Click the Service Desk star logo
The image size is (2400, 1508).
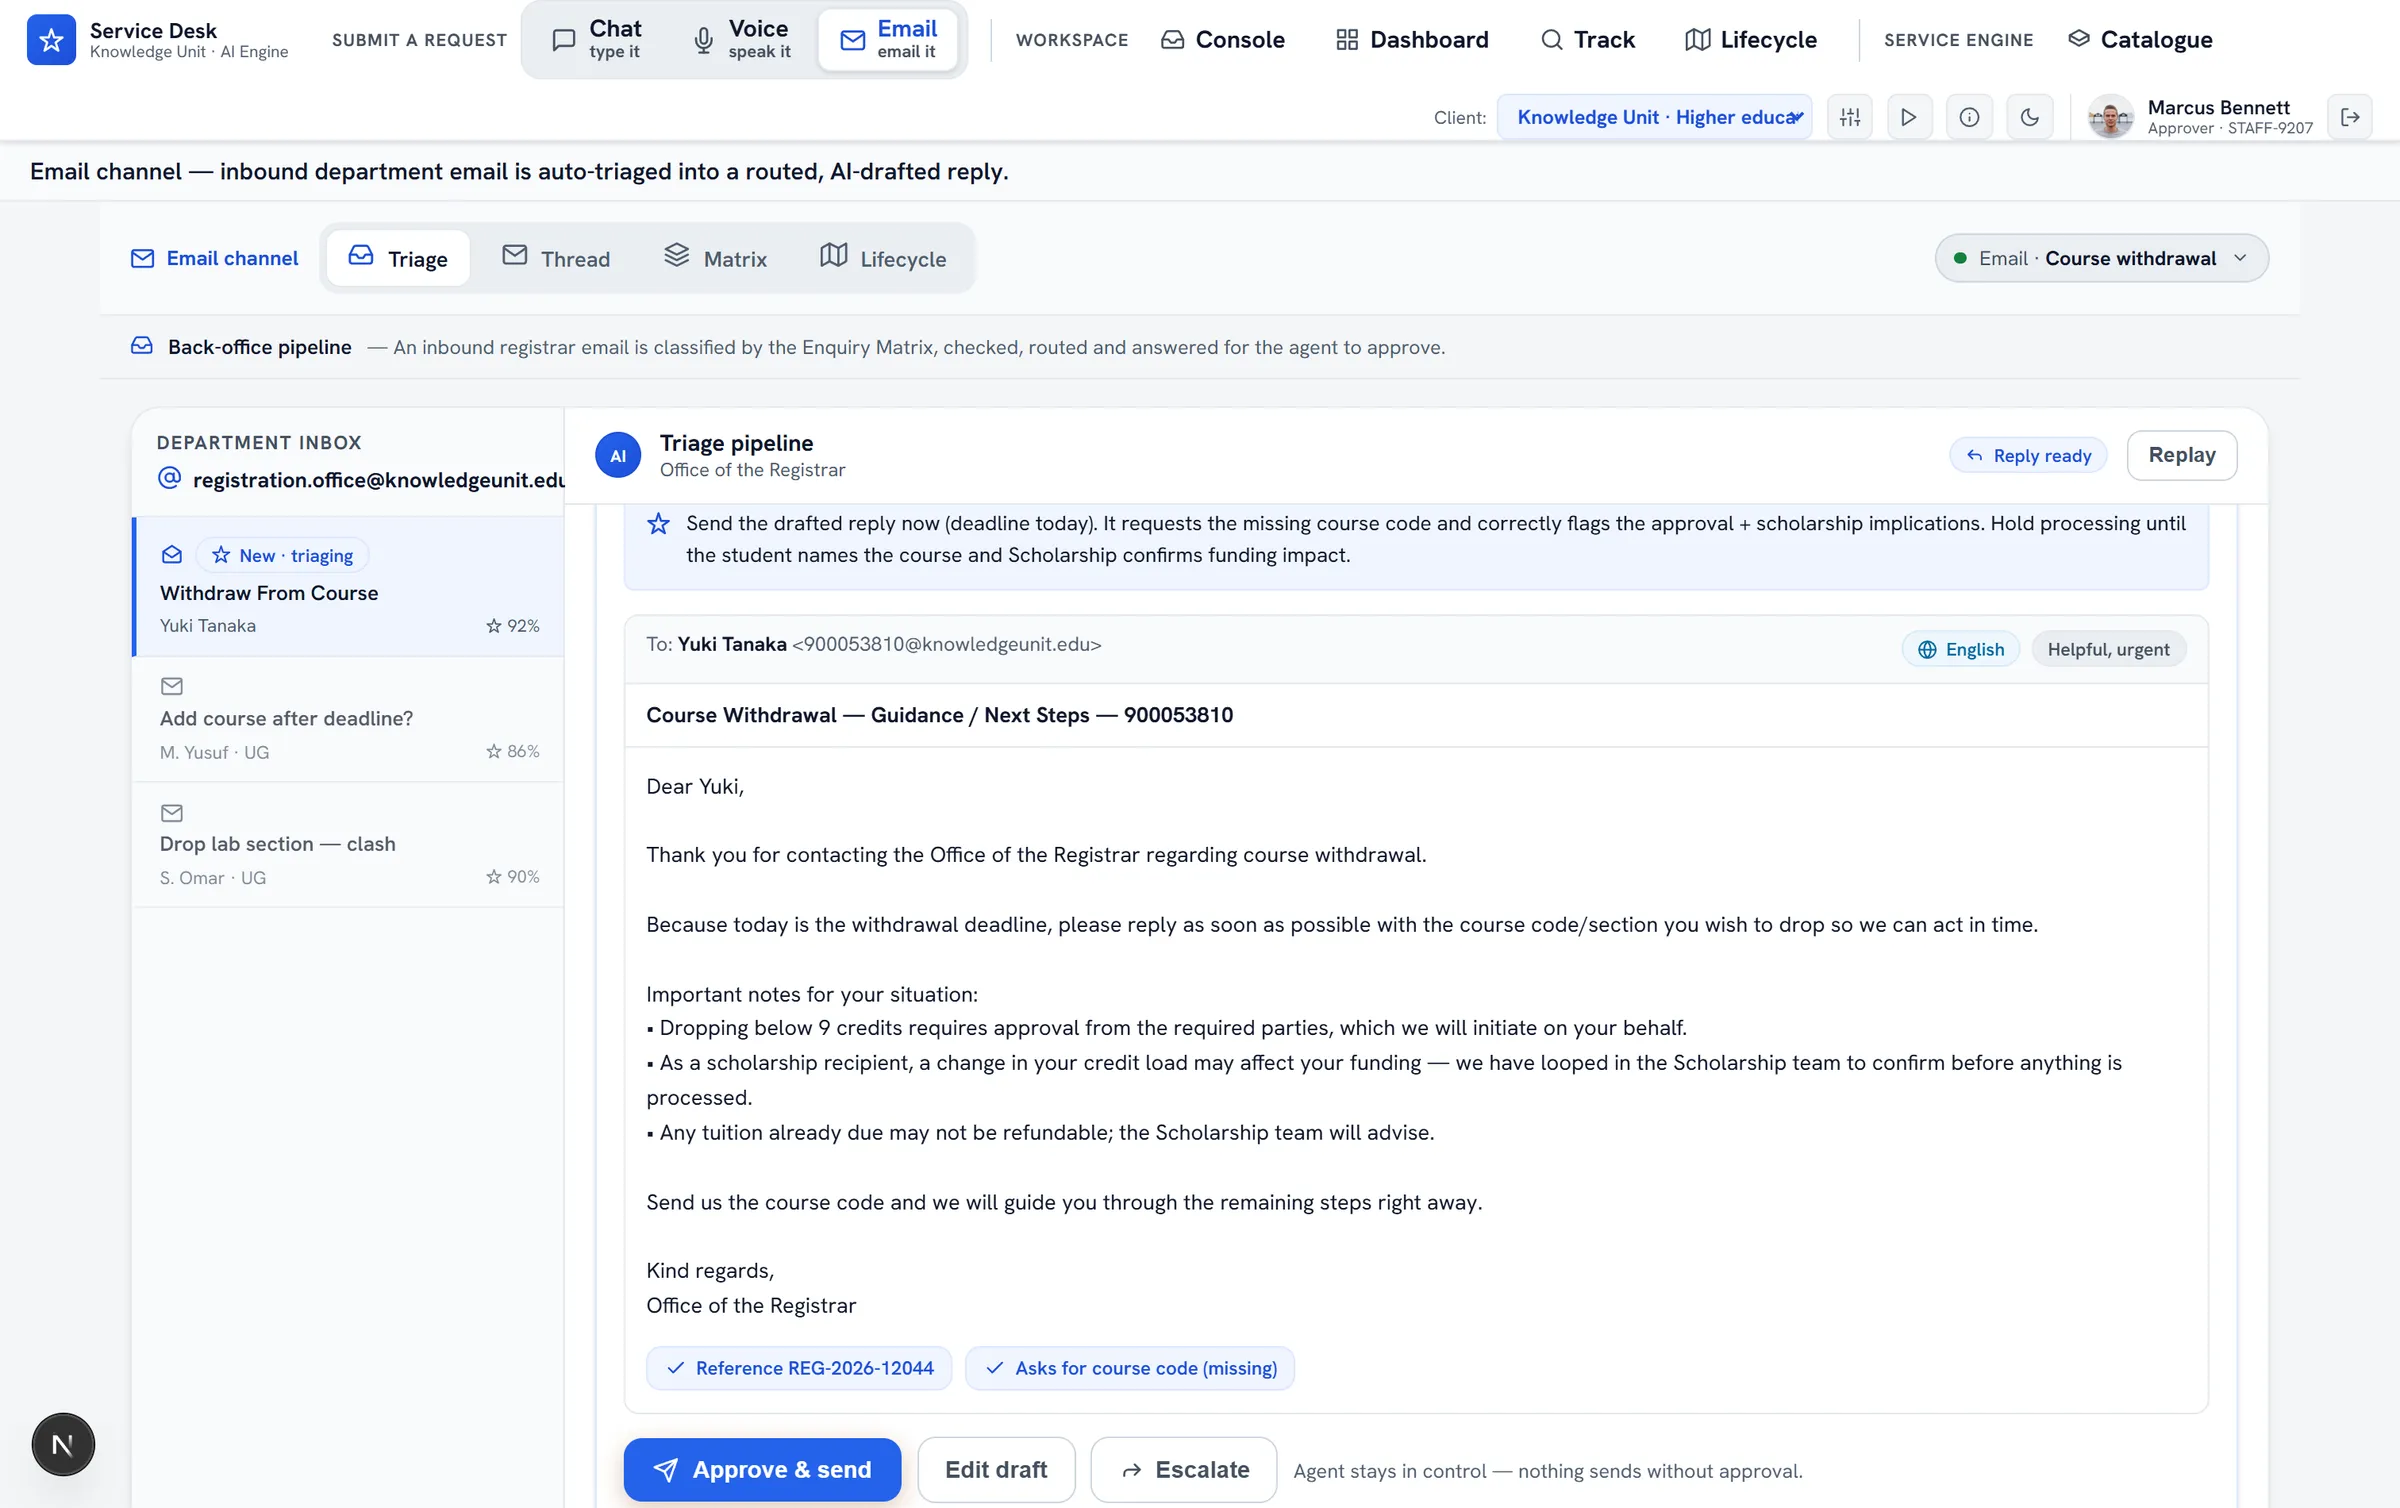(51, 40)
